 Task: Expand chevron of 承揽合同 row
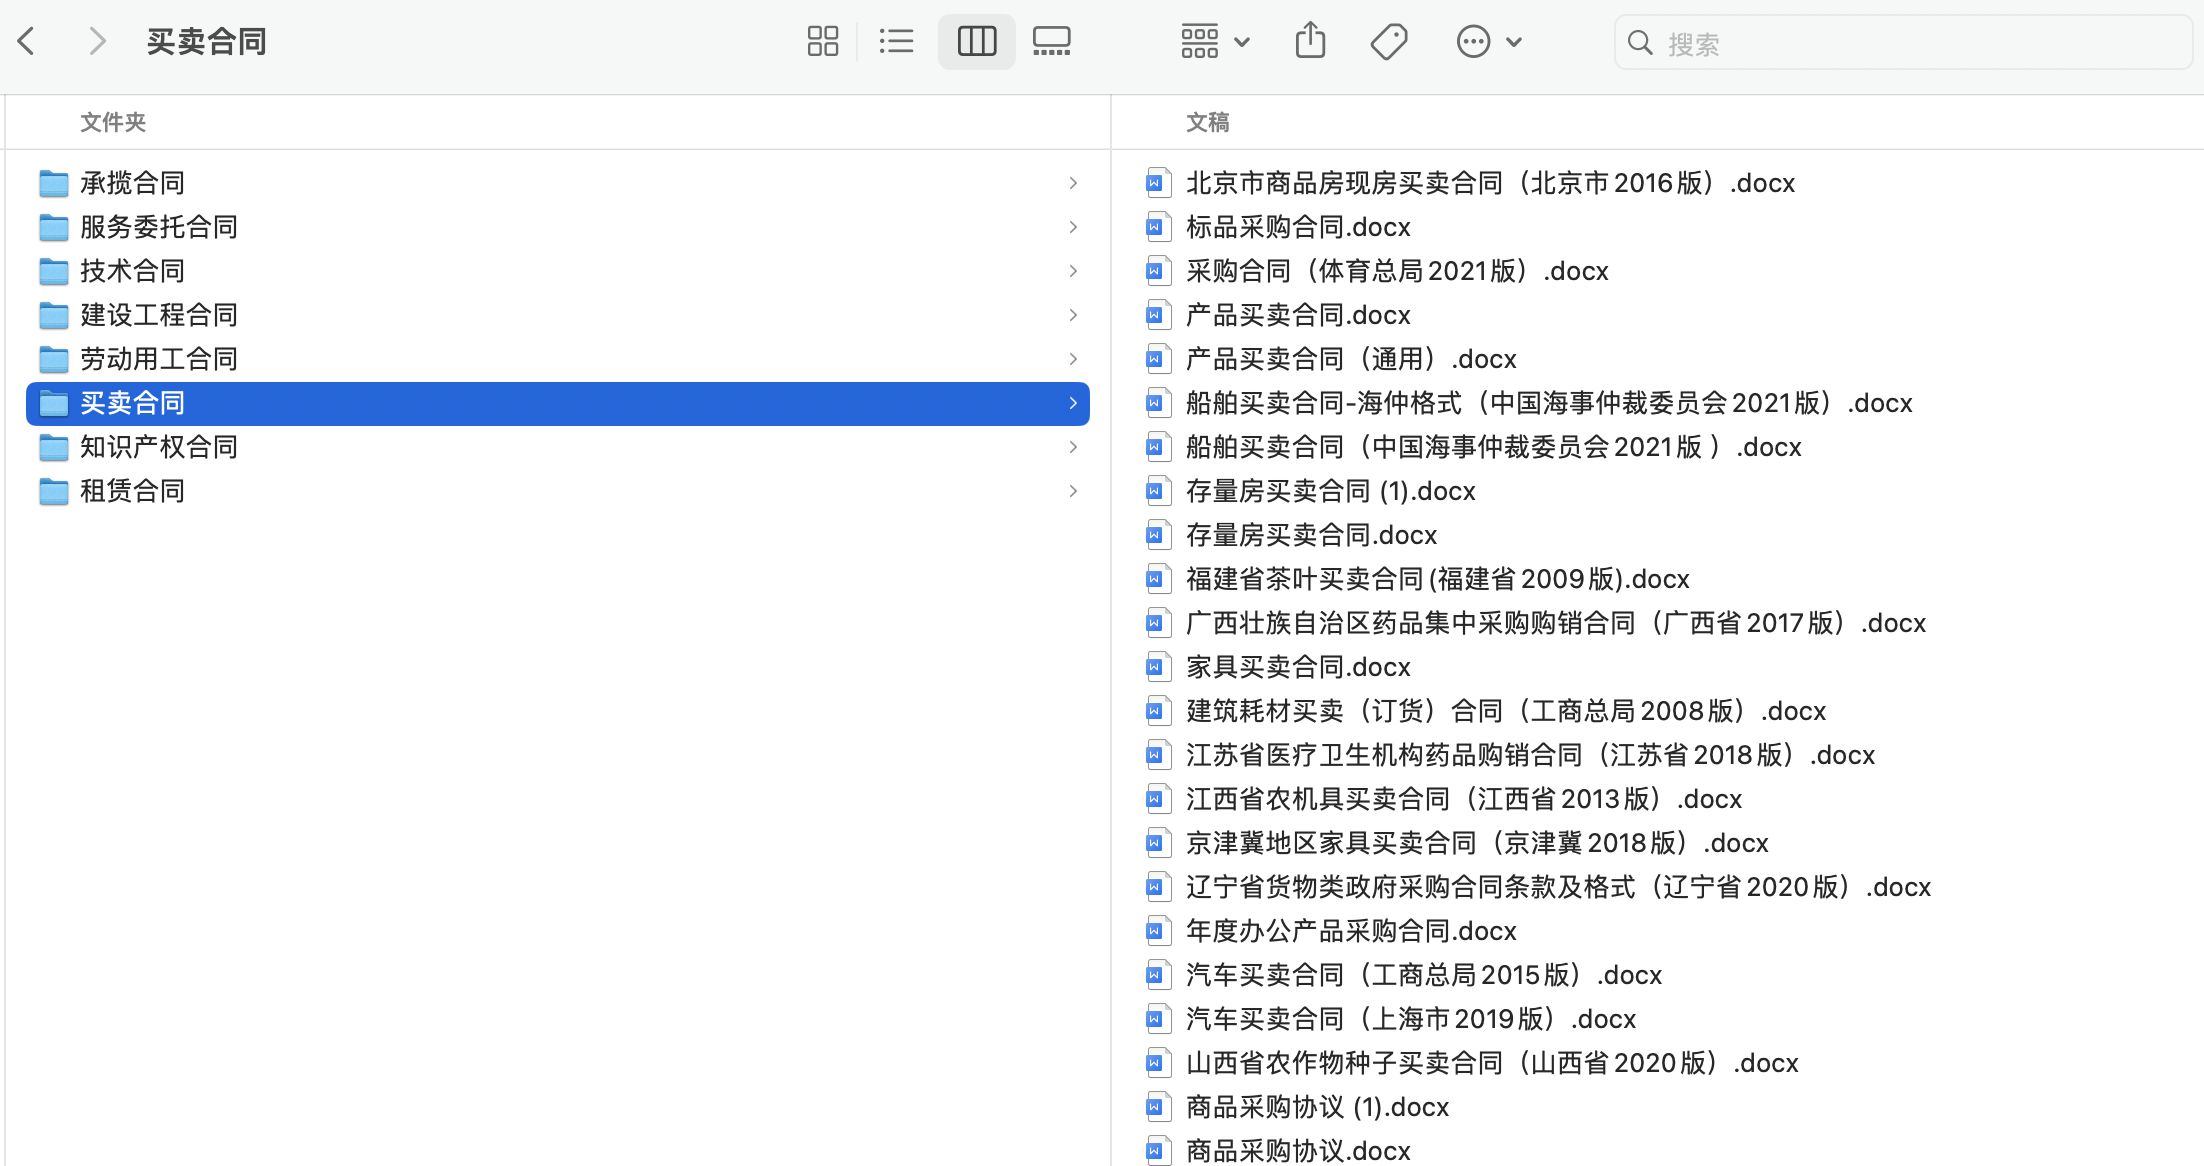(1073, 183)
